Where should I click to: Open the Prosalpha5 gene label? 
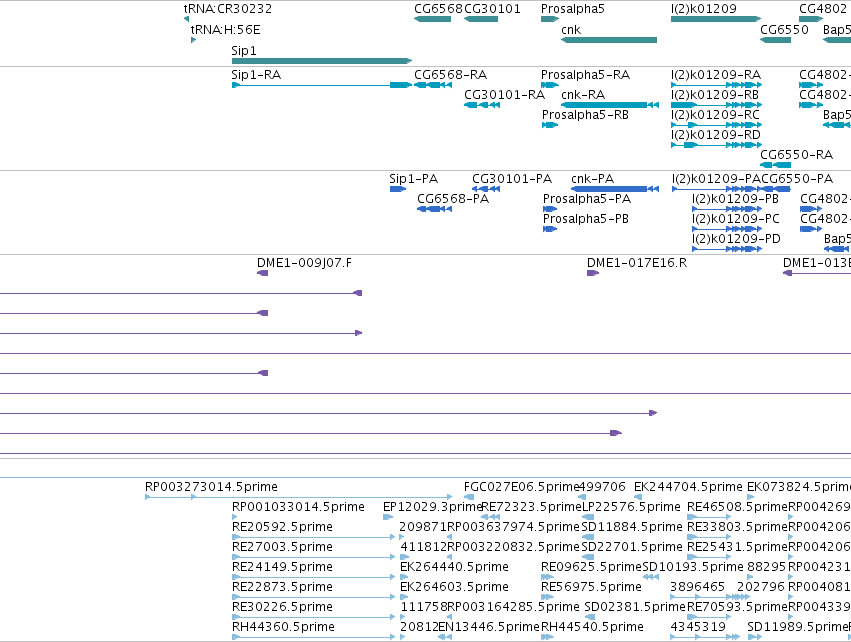pos(573,9)
